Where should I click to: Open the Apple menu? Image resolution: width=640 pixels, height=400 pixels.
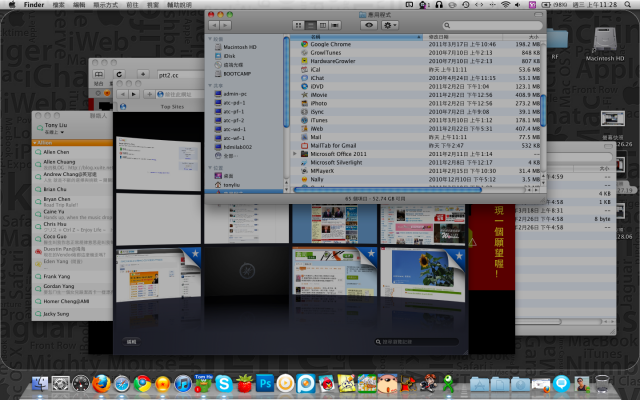(12, 4)
